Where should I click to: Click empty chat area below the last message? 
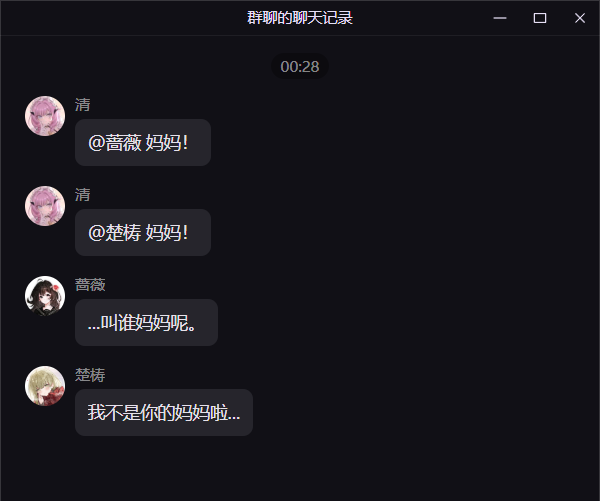coord(300,469)
